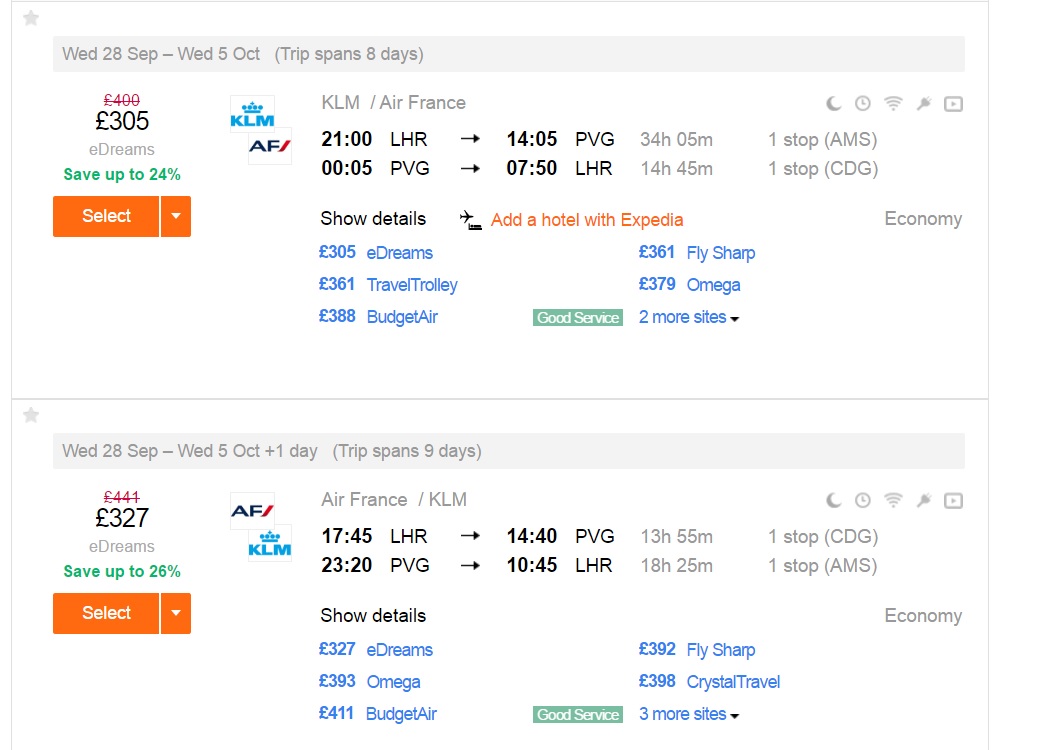
Task: Expand the 2 more sites list
Action: (x=689, y=317)
